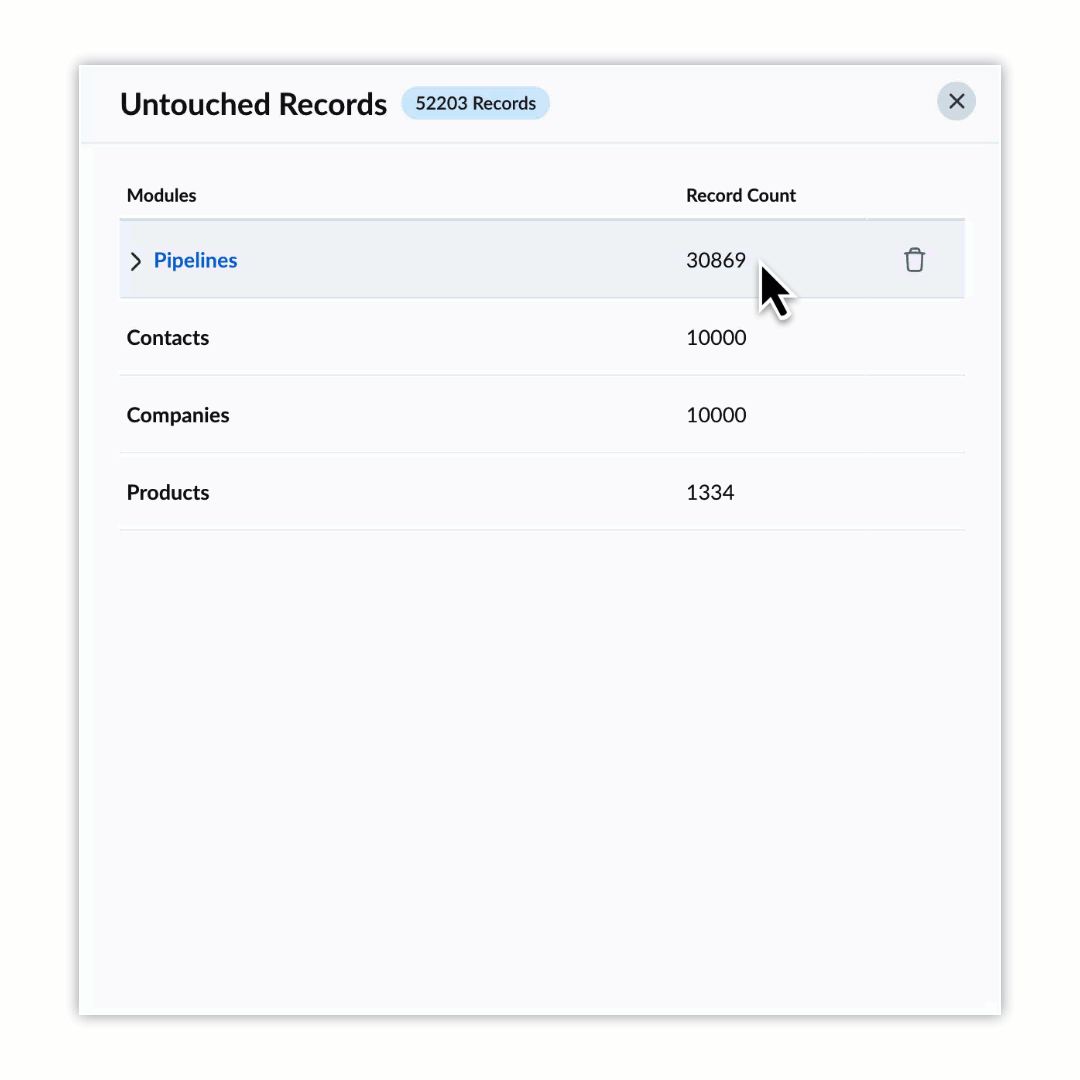Viewport: 1080px width, 1080px height.
Task: Select the Products module row
Action: pyautogui.click(x=542, y=492)
